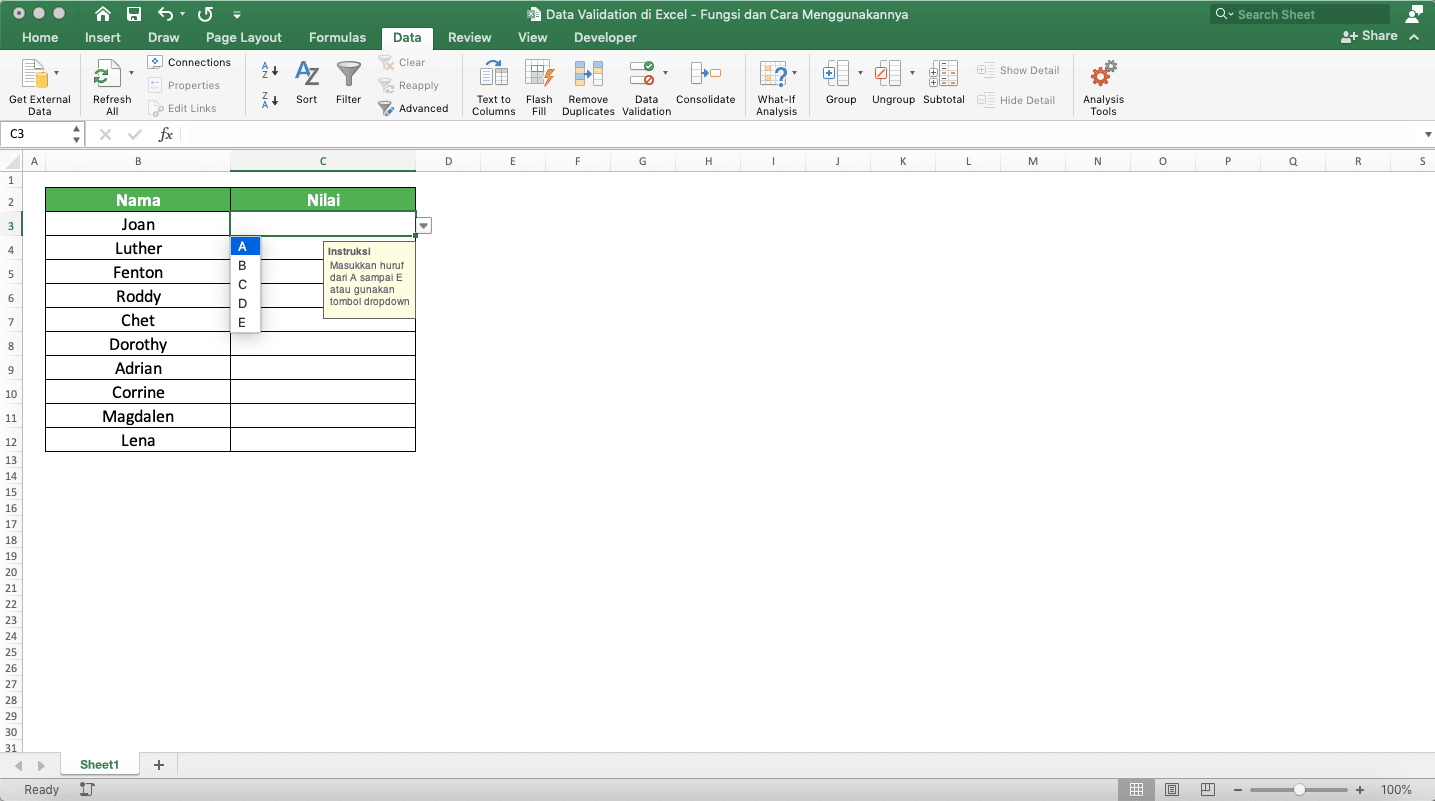Image resolution: width=1435 pixels, height=801 pixels.
Task: Open the Home ribbon tab
Action: (40, 37)
